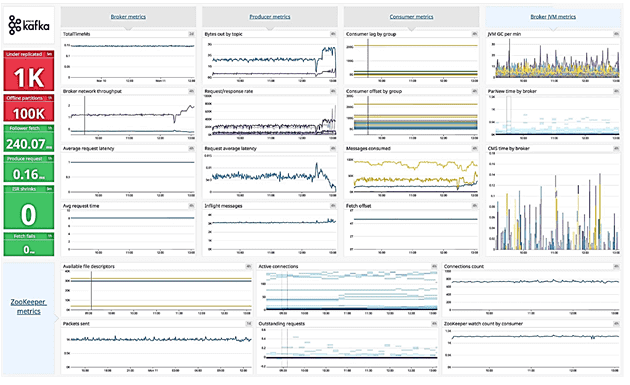Click time badge on Packets sent graph
The width and height of the screenshot is (630, 385).
(249, 324)
